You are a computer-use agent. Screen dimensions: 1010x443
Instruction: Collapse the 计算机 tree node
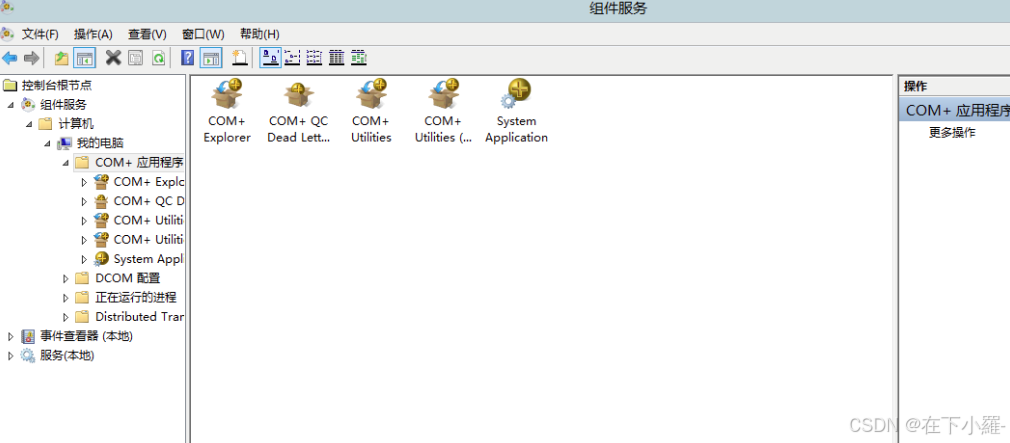click(29, 124)
